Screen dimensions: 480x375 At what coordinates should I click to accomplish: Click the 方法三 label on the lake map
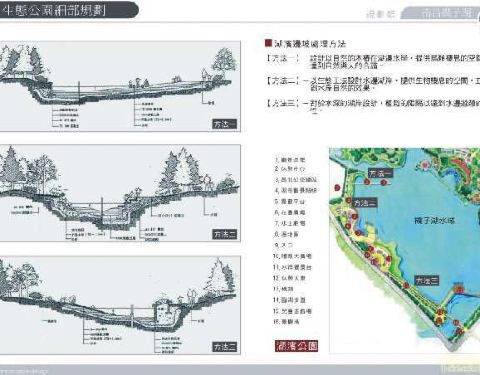[x=427, y=281]
